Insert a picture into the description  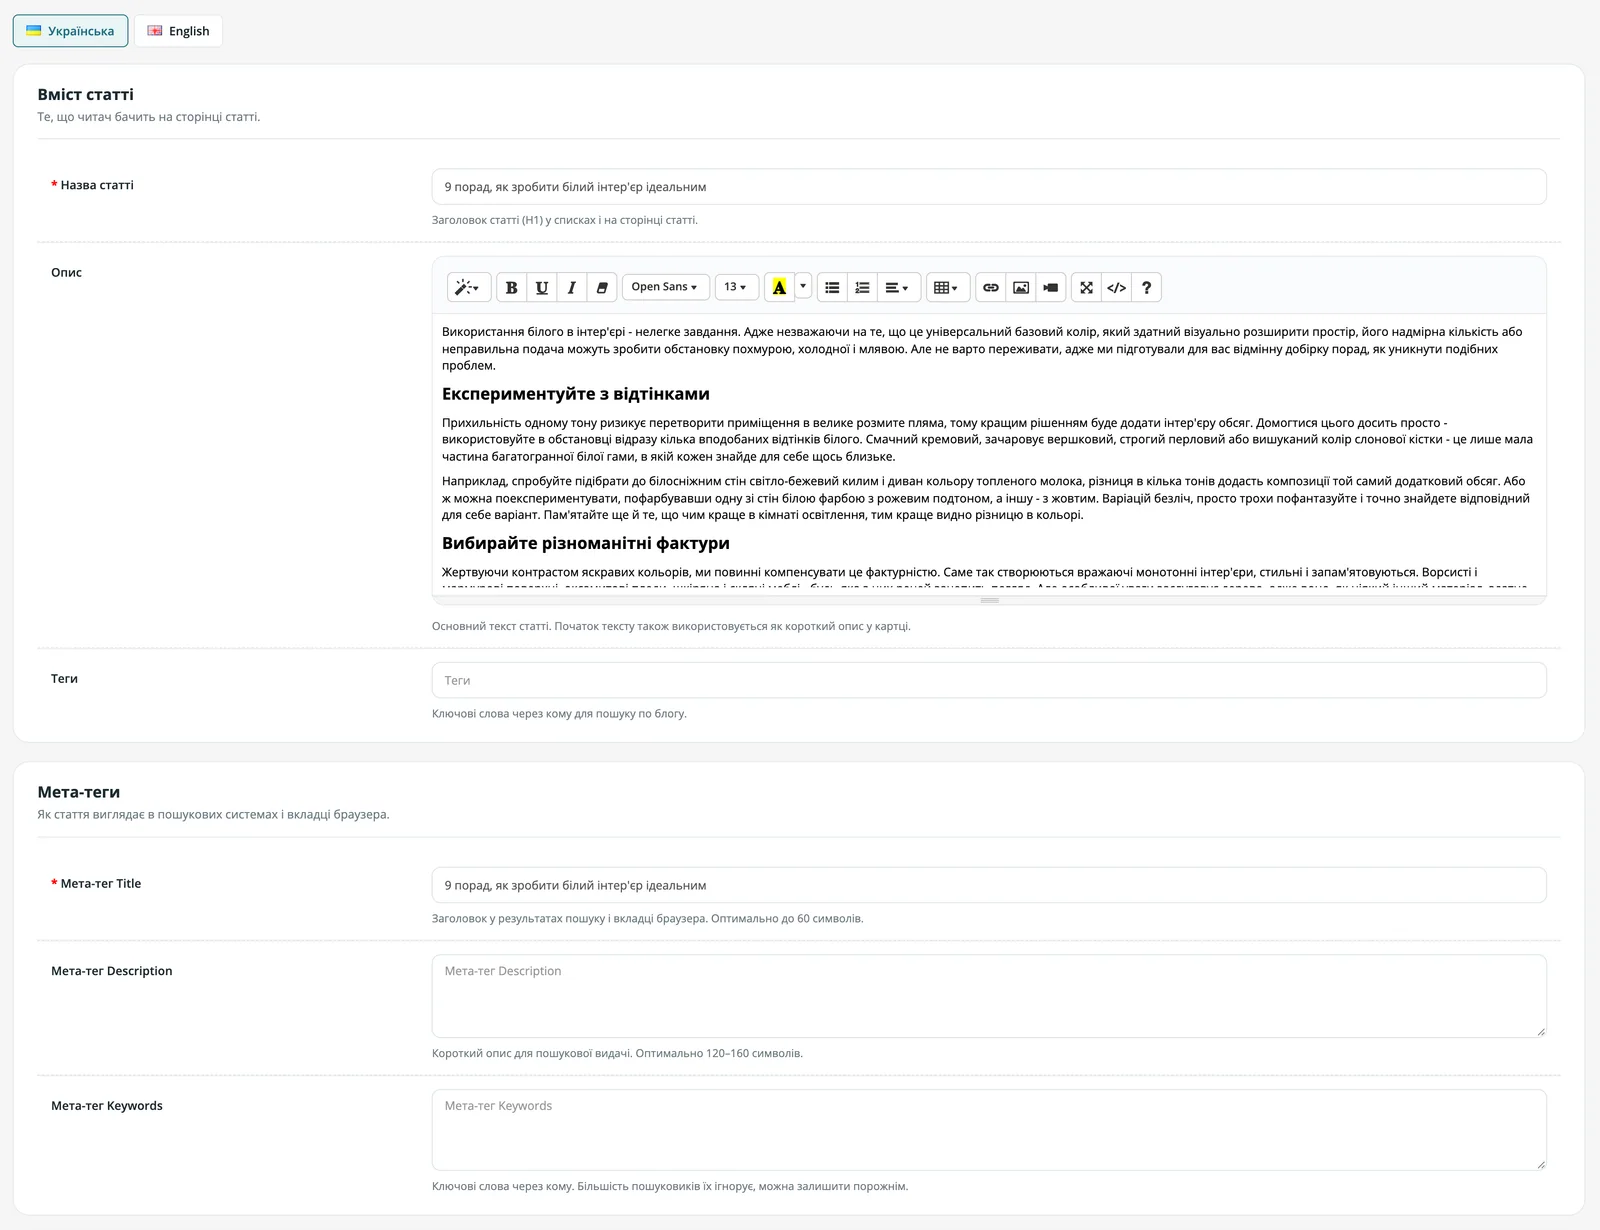click(1021, 288)
